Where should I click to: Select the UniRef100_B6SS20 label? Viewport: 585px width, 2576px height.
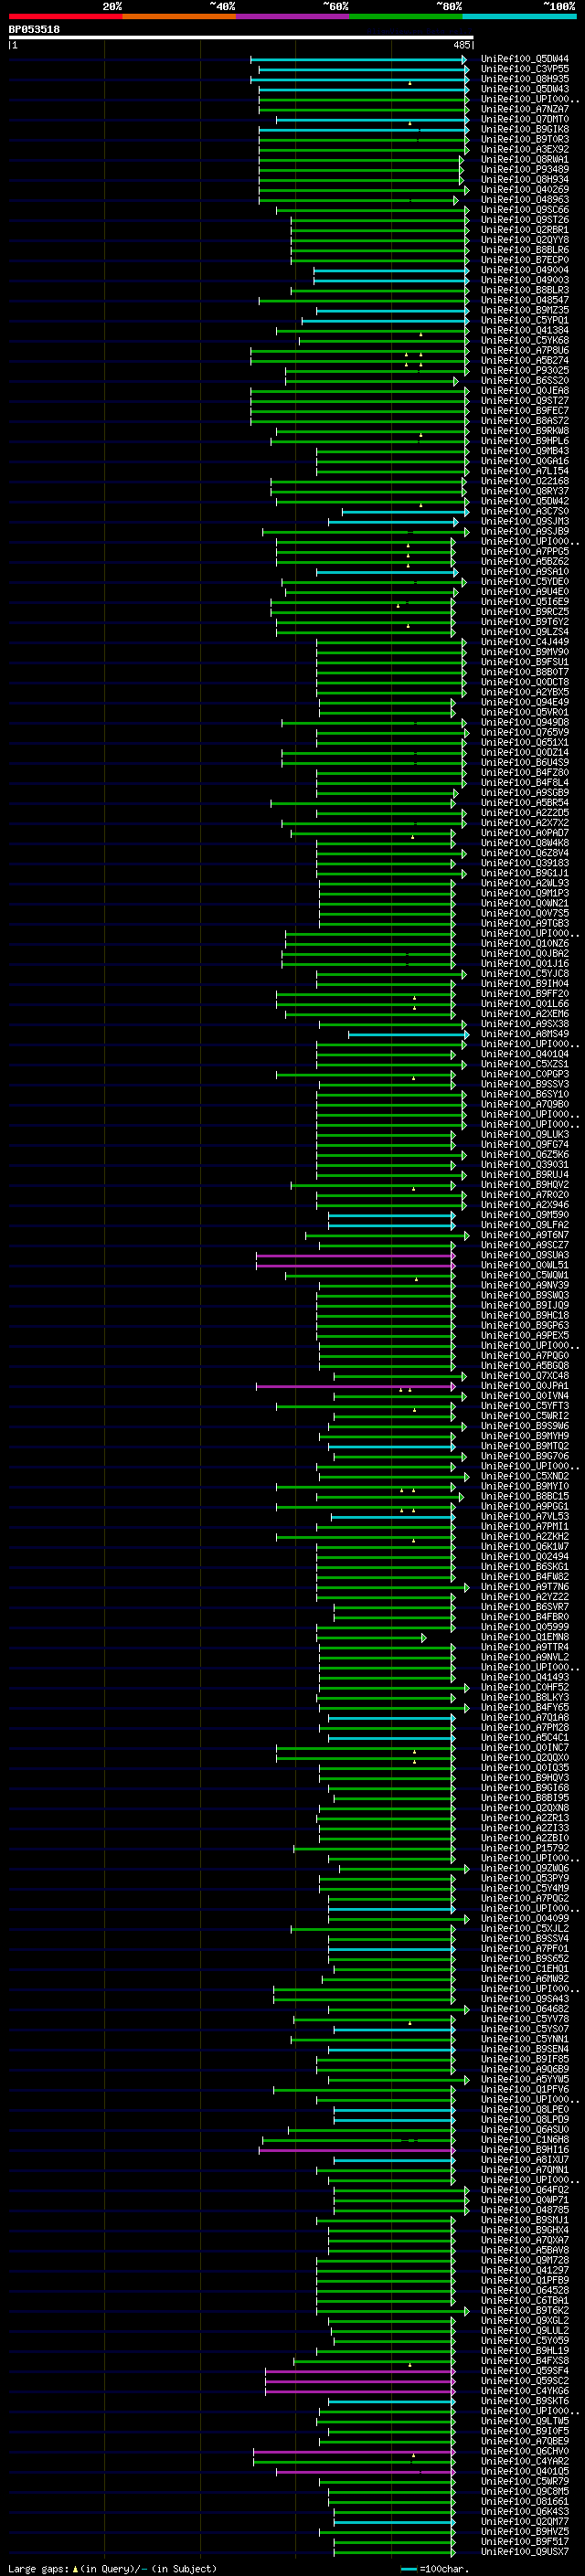524,380
